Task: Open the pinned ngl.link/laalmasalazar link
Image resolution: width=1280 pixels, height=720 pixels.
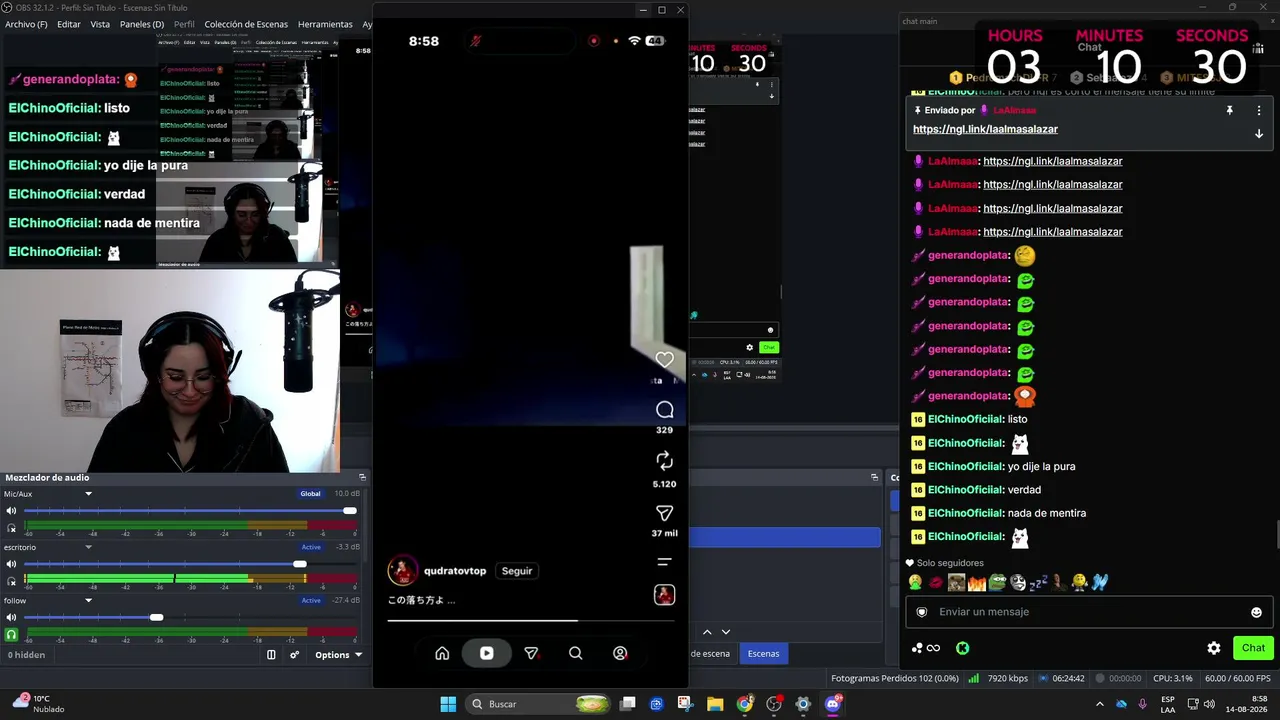Action: 985,129
